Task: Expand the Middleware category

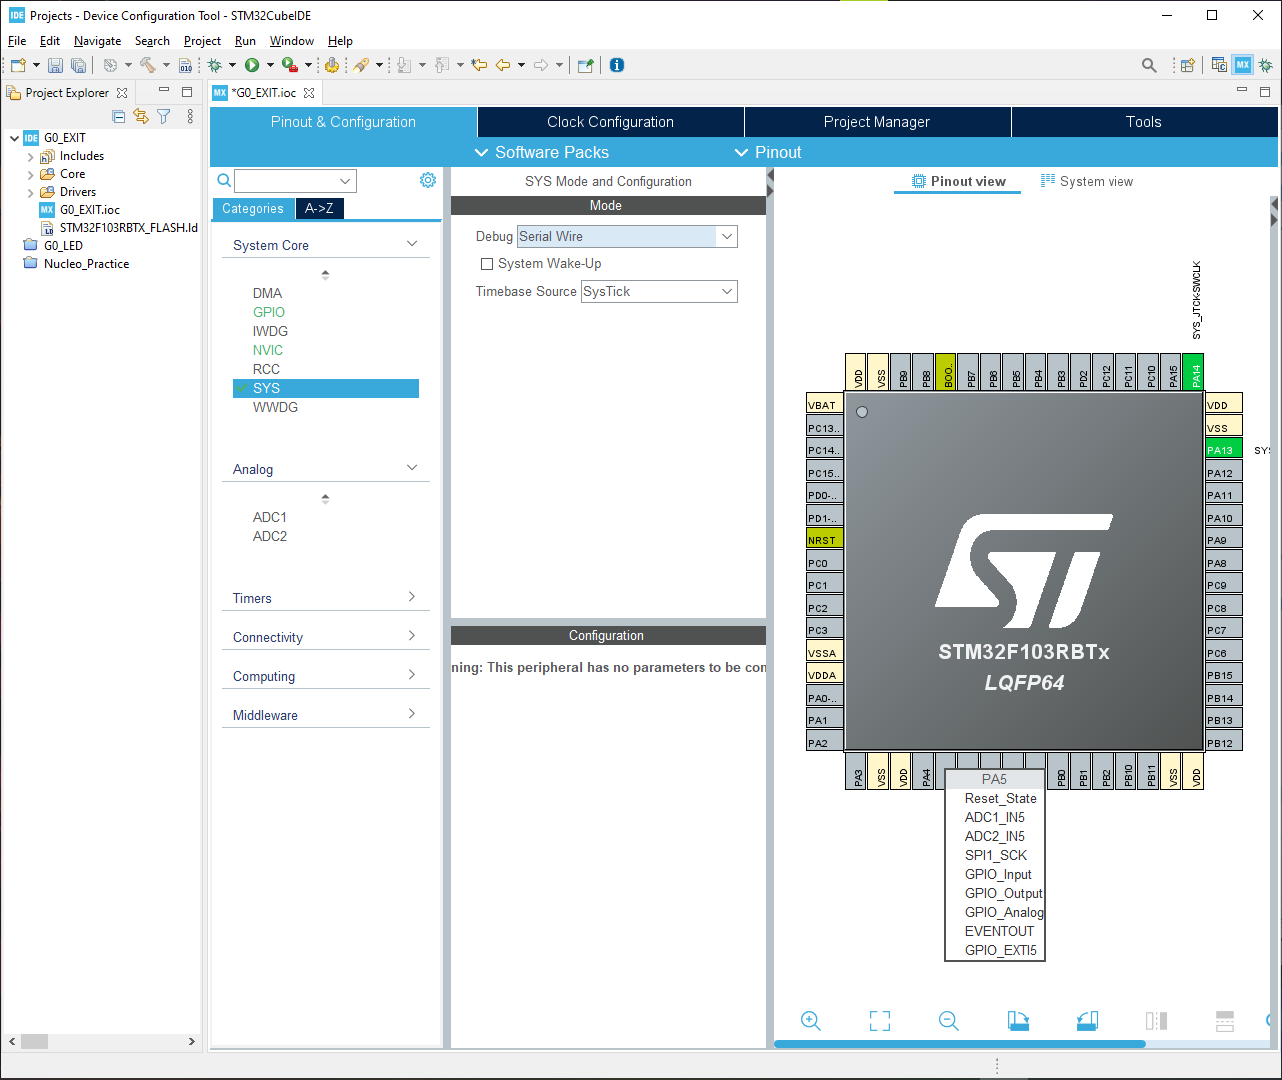Action: 412,714
